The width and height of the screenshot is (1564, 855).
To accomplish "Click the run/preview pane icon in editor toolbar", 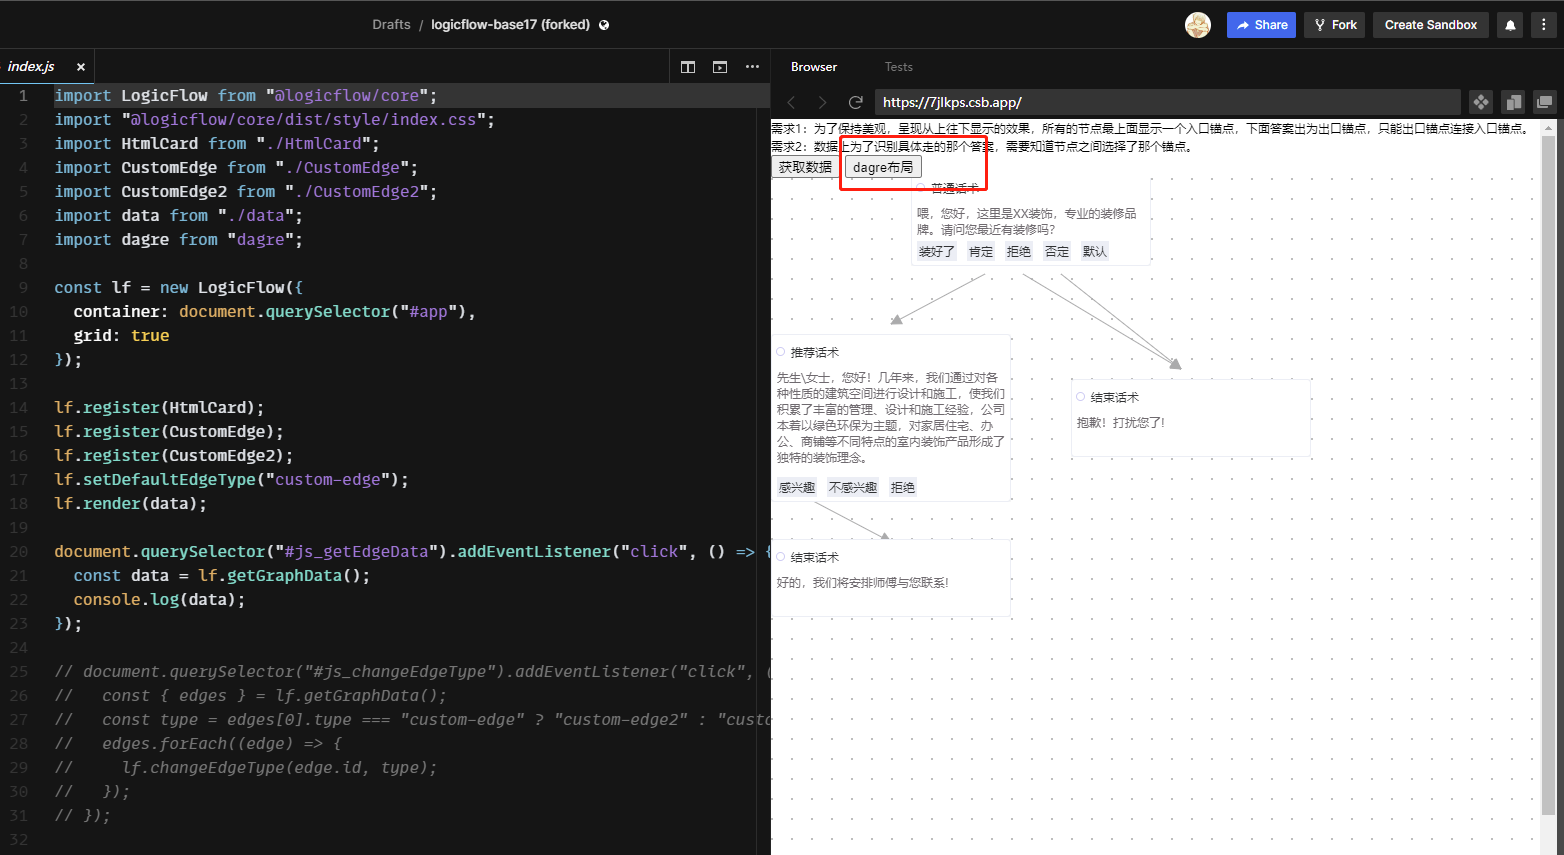I will click(719, 67).
